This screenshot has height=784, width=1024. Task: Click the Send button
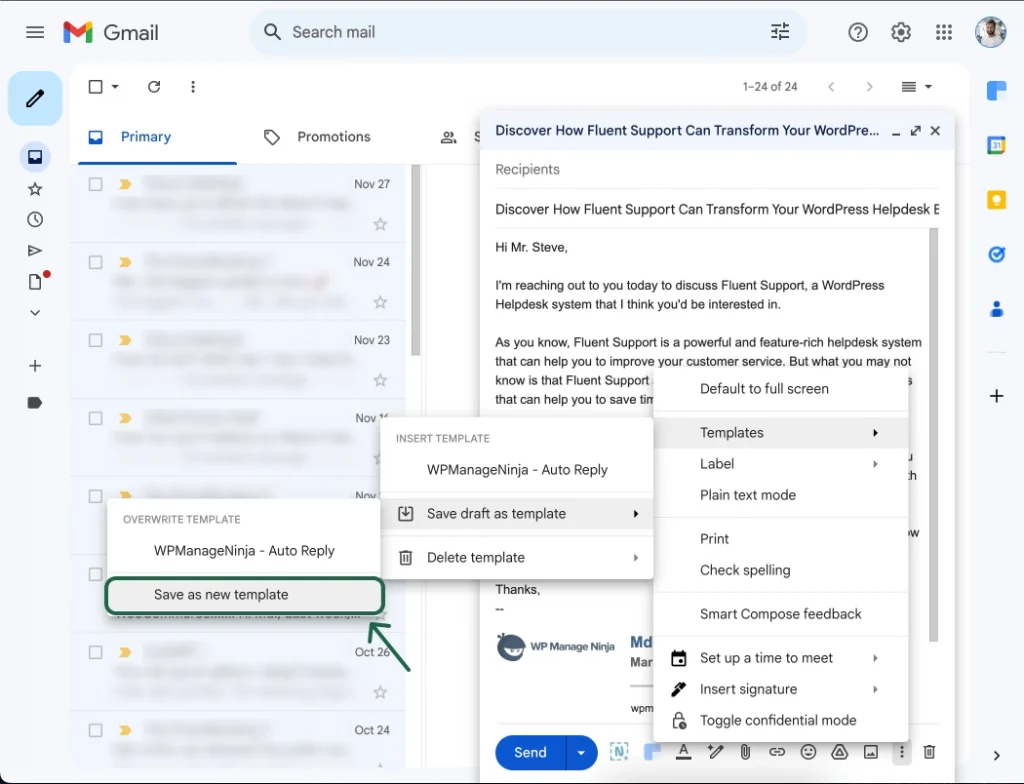click(x=530, y=752)
